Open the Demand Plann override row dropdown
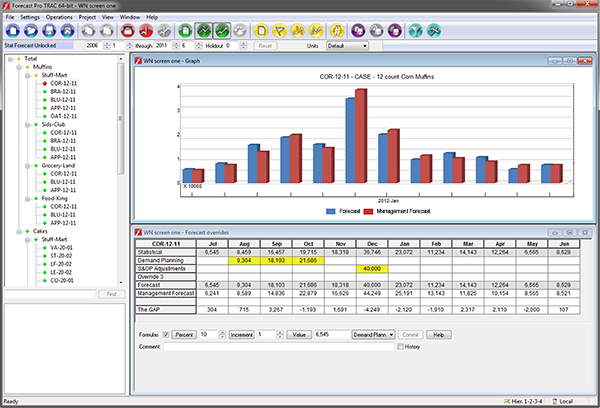 point(373,335)
